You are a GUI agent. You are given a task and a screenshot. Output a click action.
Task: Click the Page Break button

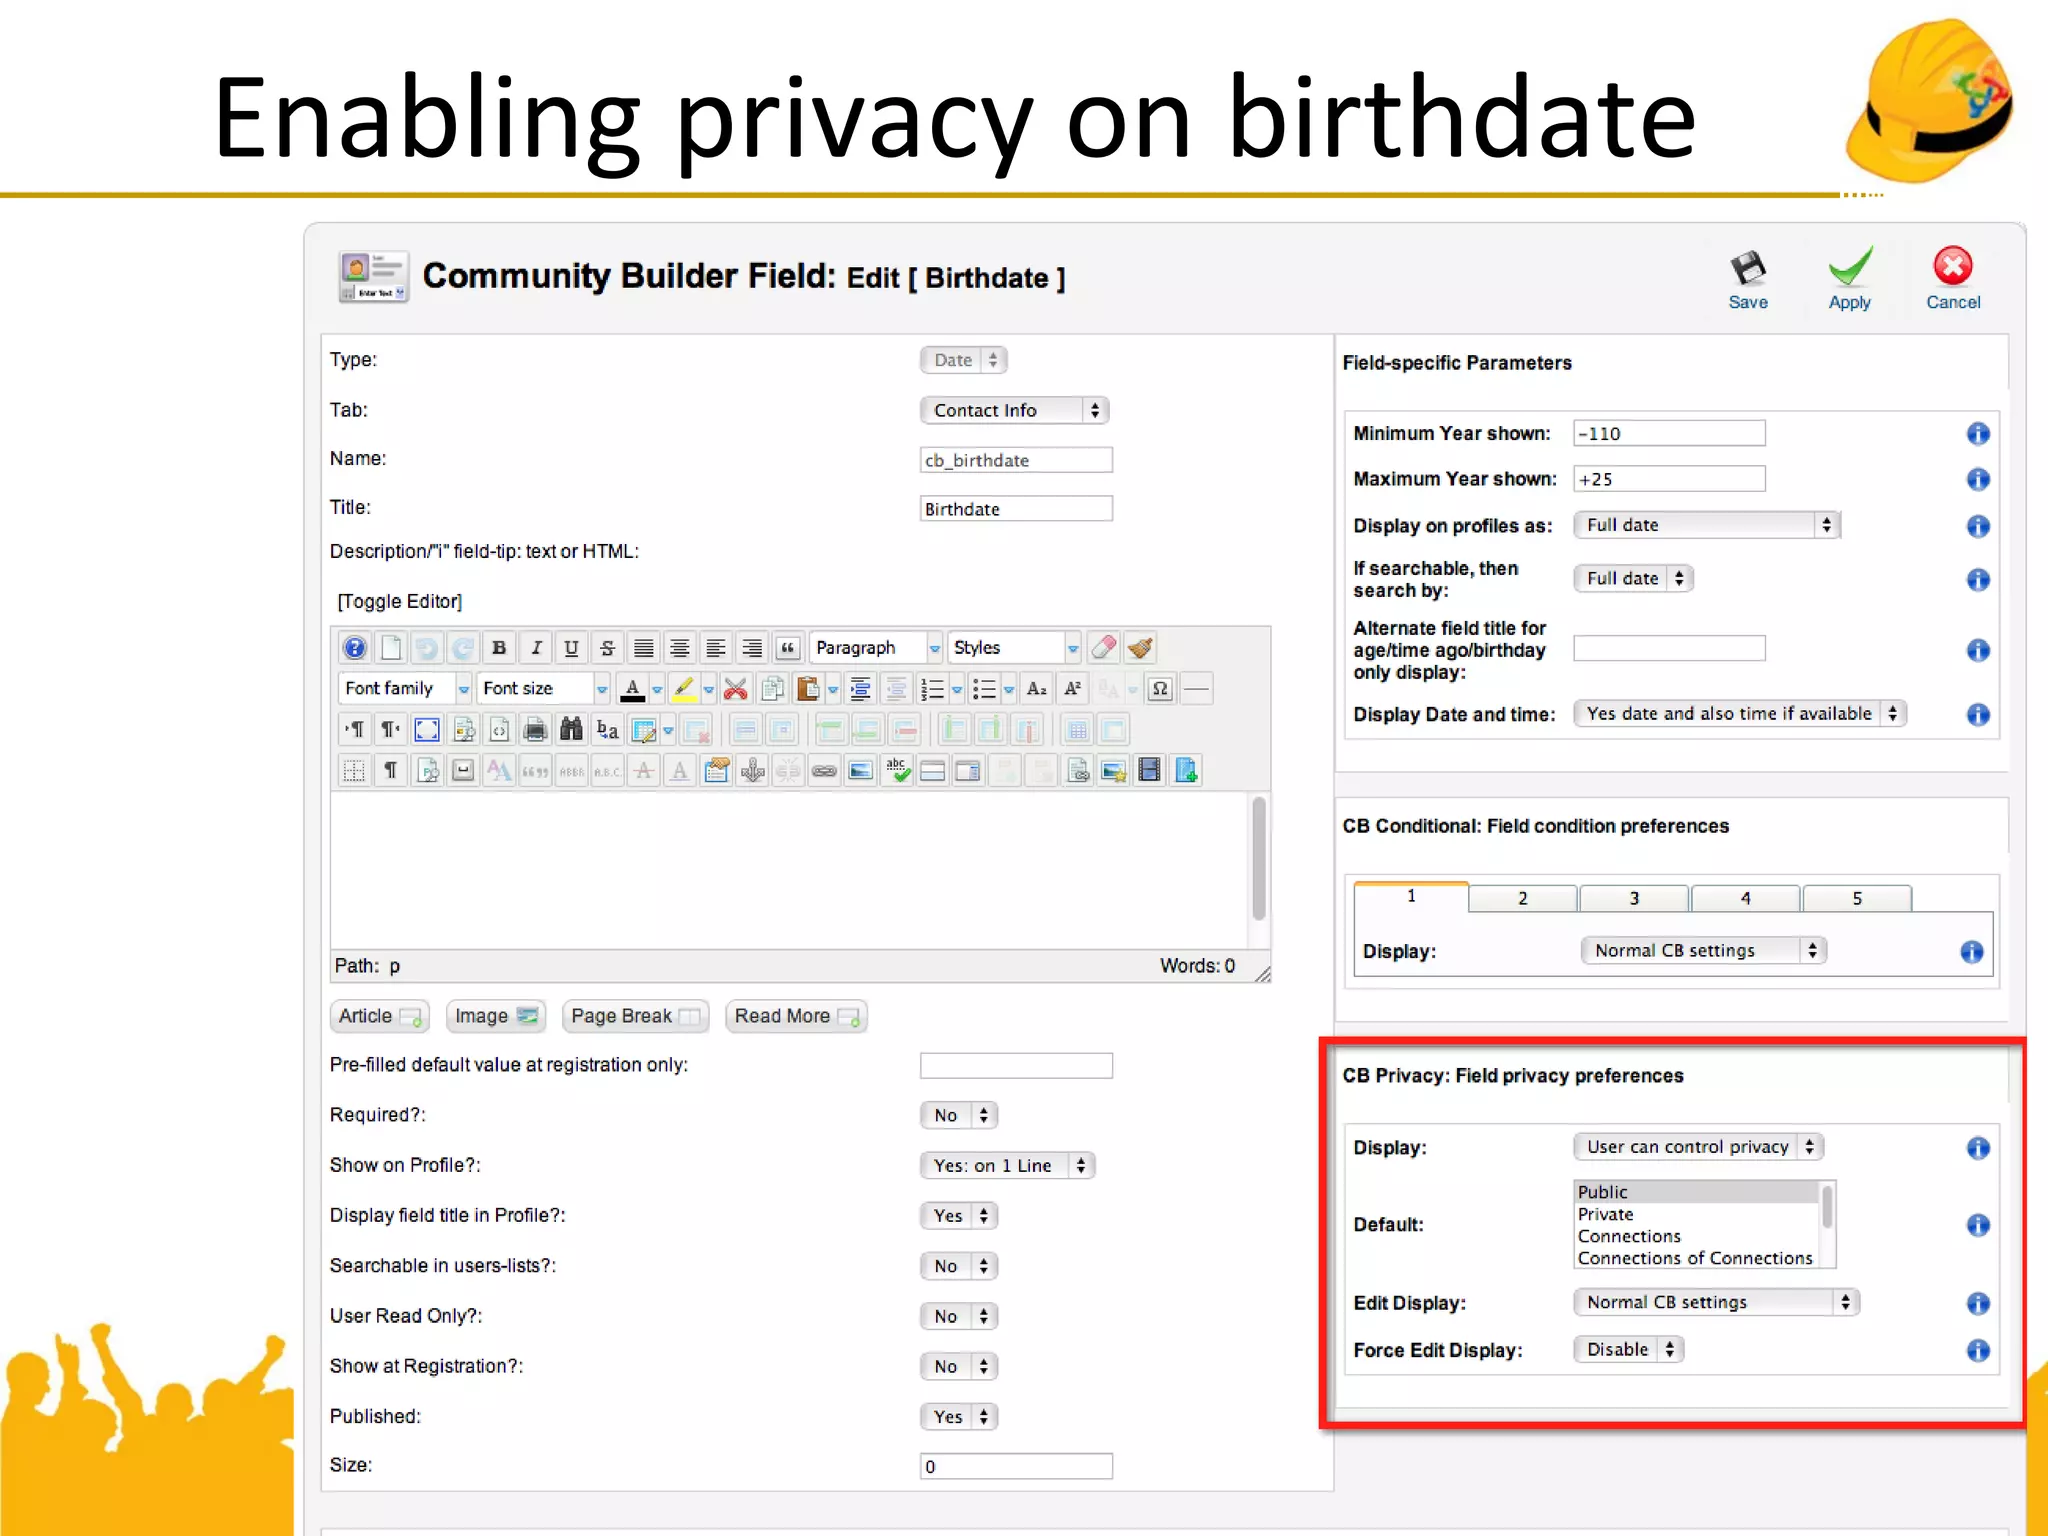(635, 1016)
